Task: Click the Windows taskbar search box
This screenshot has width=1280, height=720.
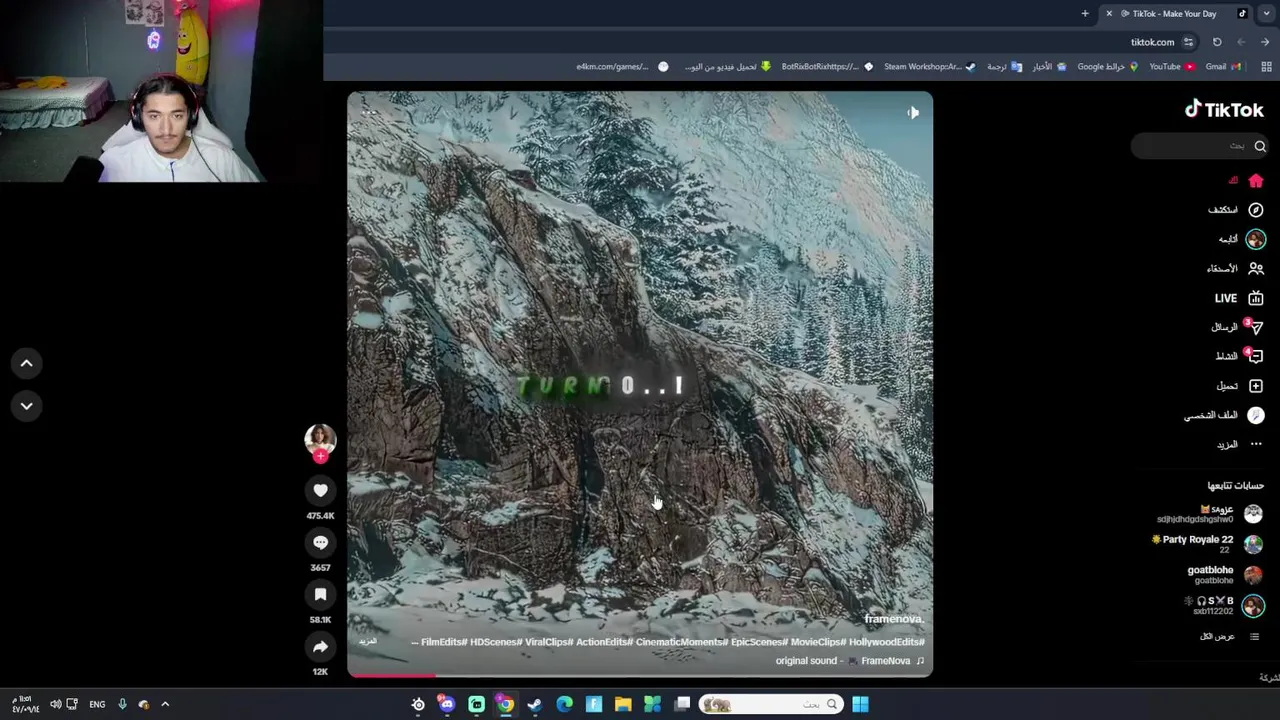Action: click(771, 705)
